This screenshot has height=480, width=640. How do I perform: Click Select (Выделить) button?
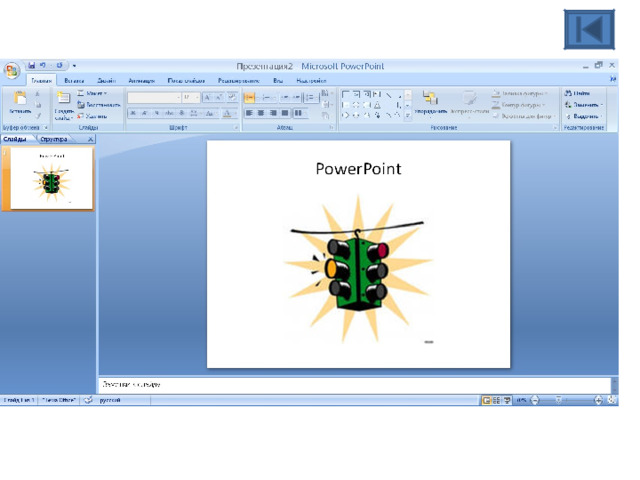[x=584, y=116]
